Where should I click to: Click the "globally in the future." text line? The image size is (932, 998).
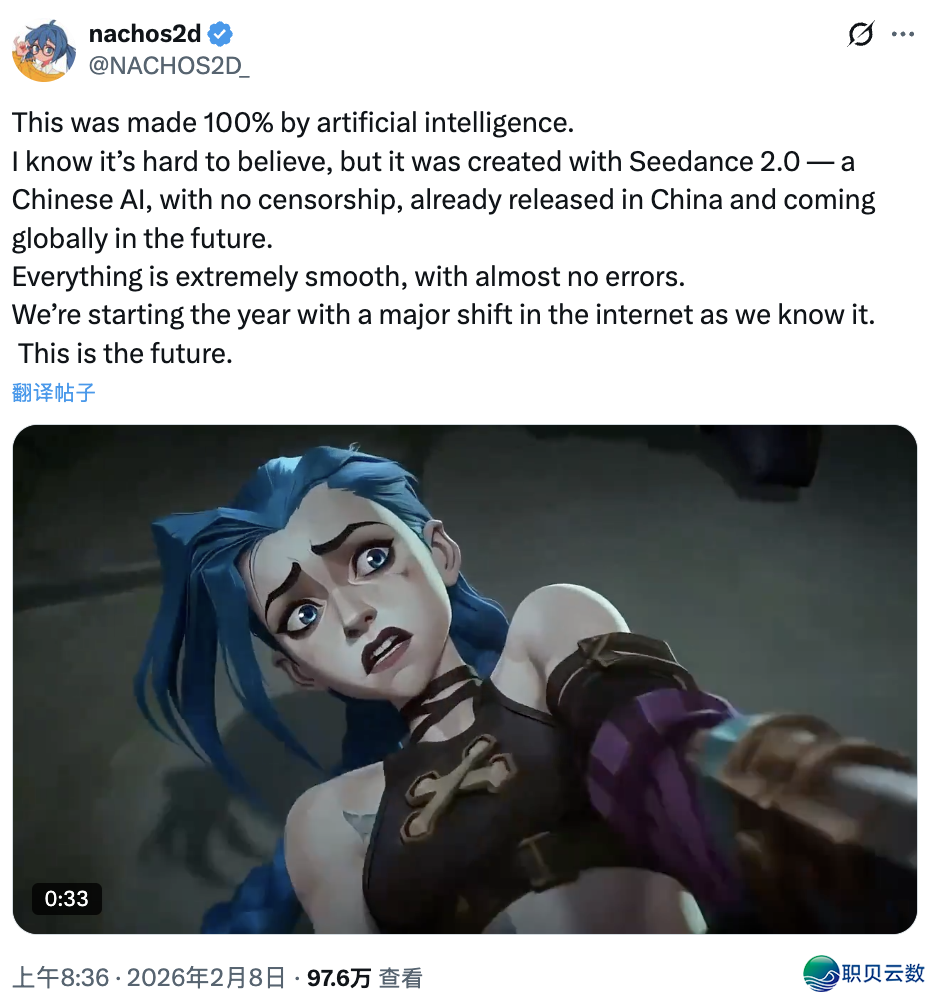[x=143, y=239]
